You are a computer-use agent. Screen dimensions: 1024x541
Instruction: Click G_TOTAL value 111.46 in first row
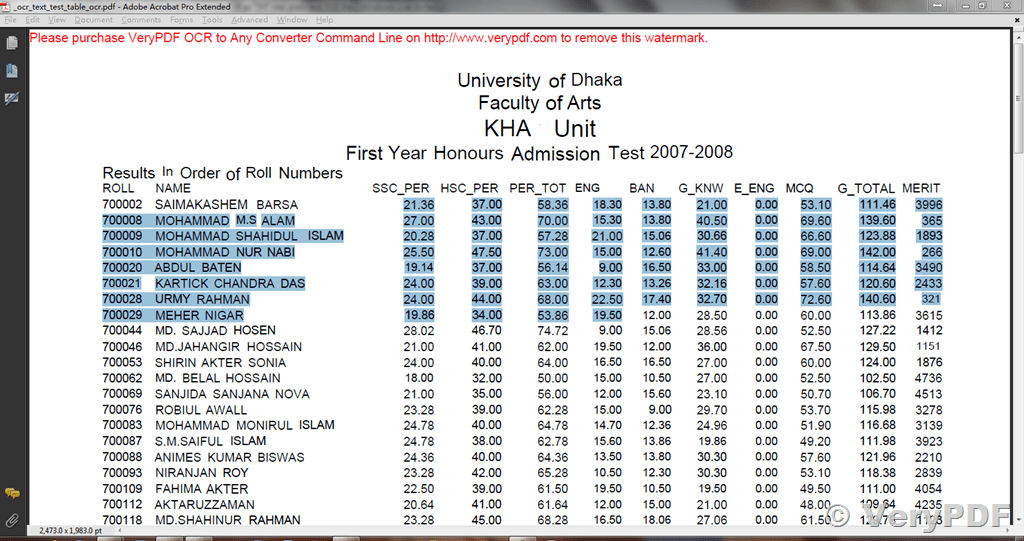click(x=876, y=205)
